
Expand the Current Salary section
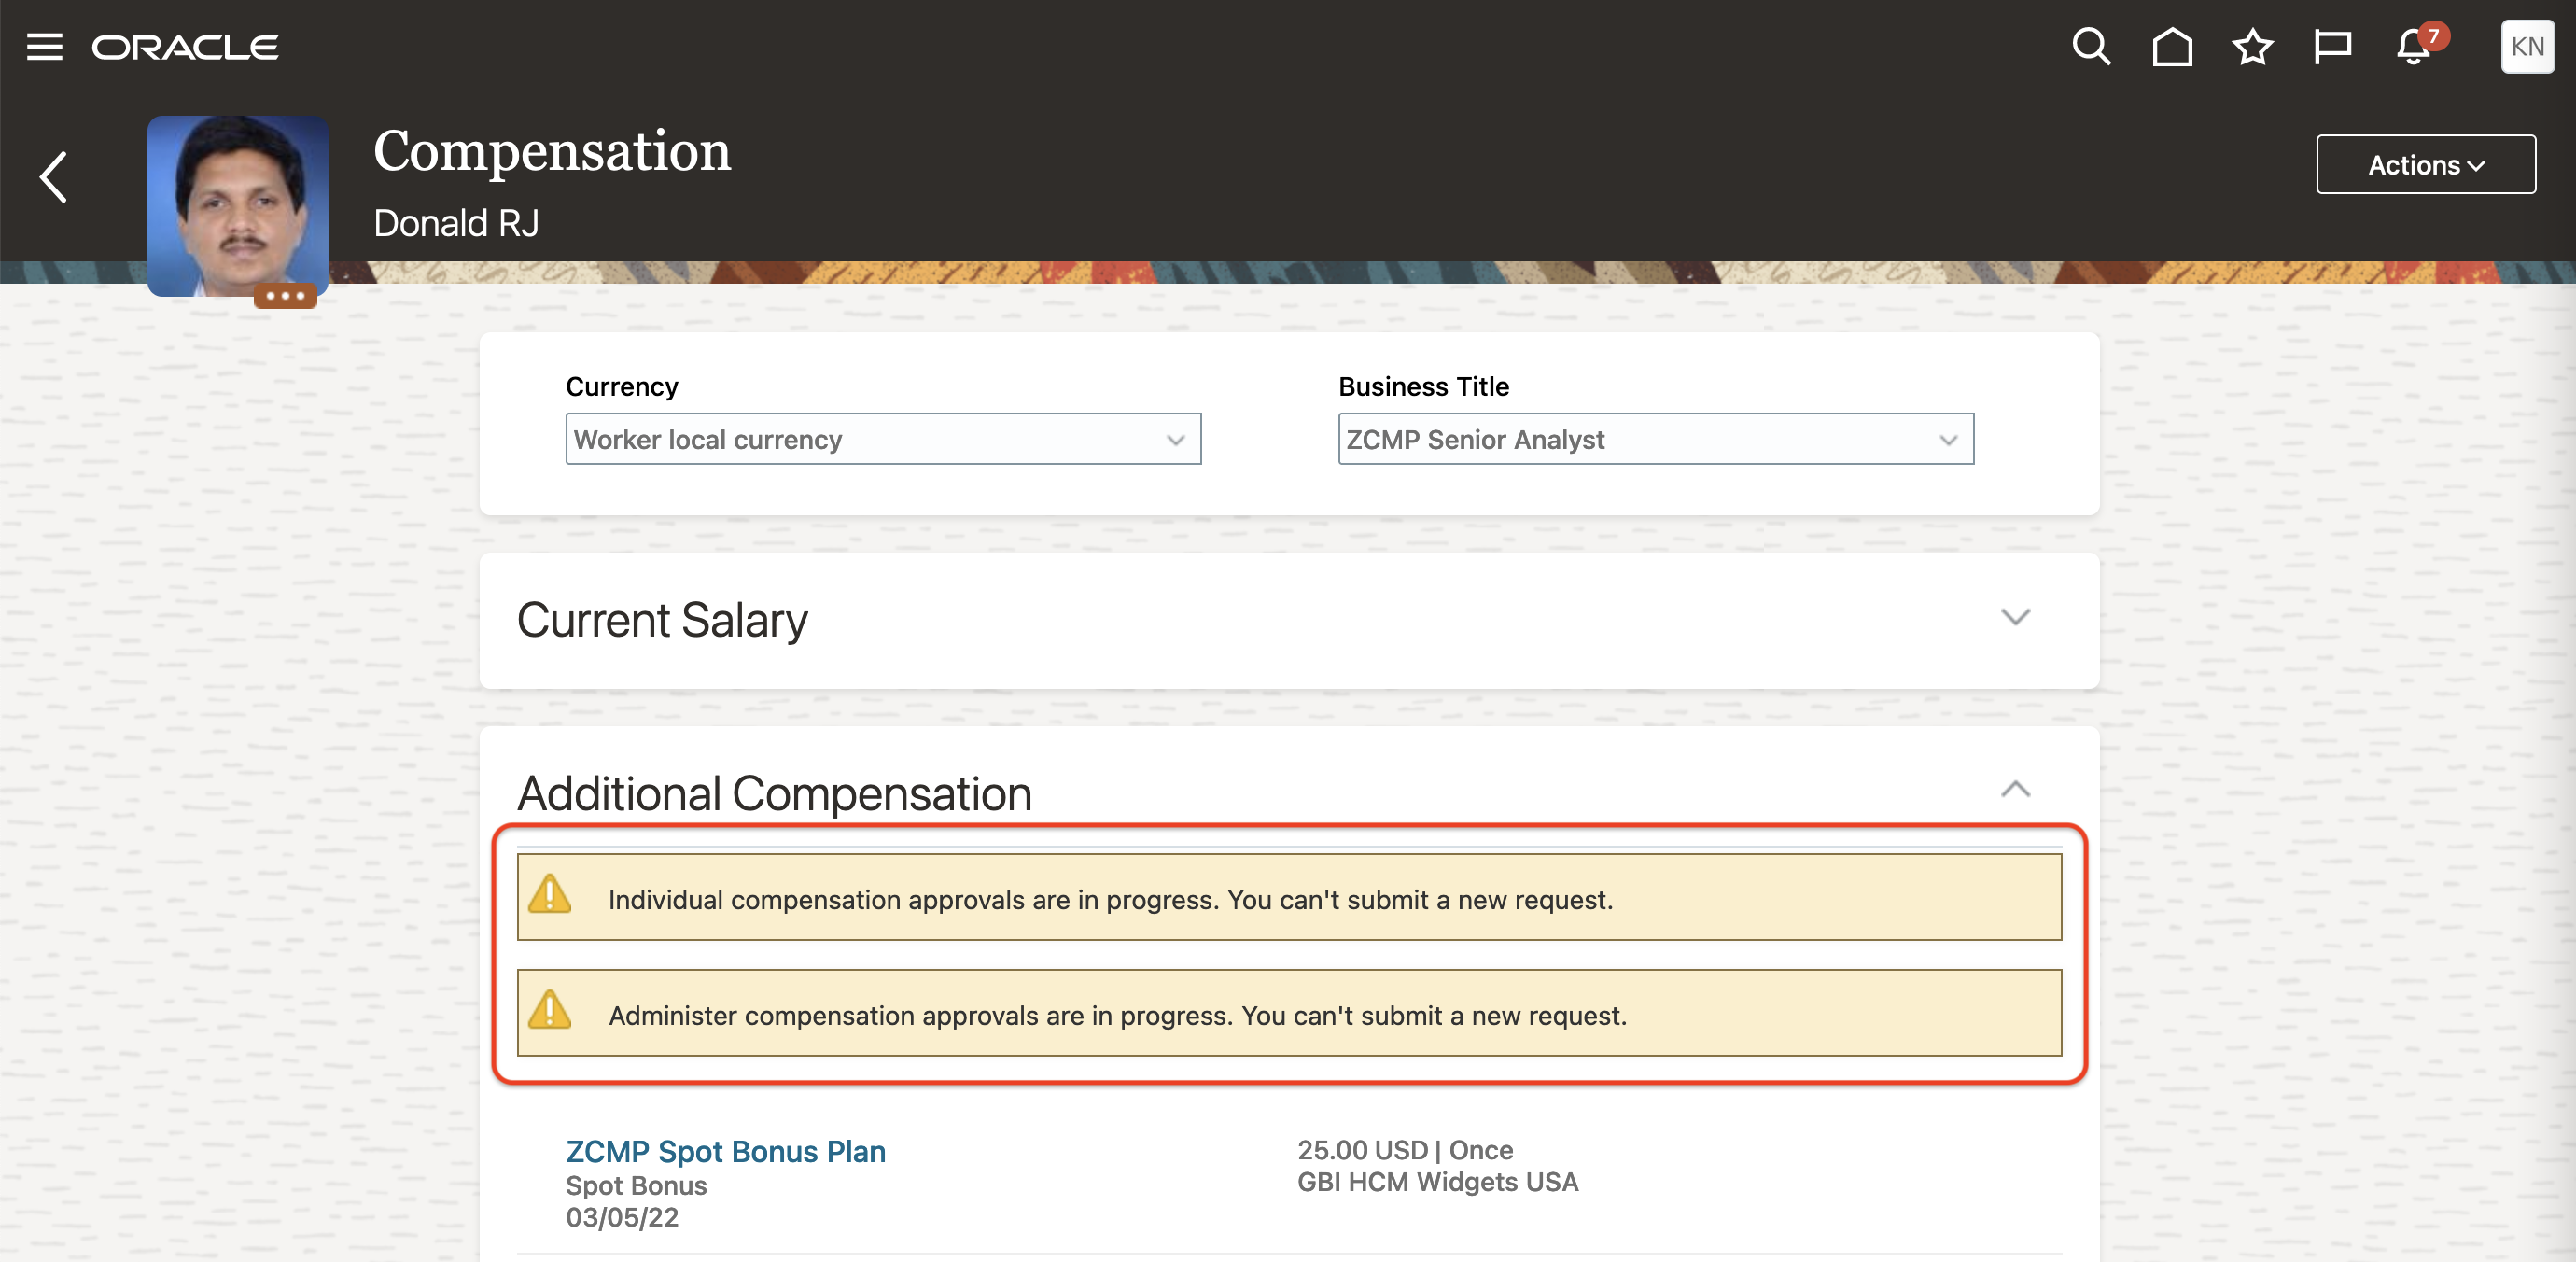point(2015,617)
